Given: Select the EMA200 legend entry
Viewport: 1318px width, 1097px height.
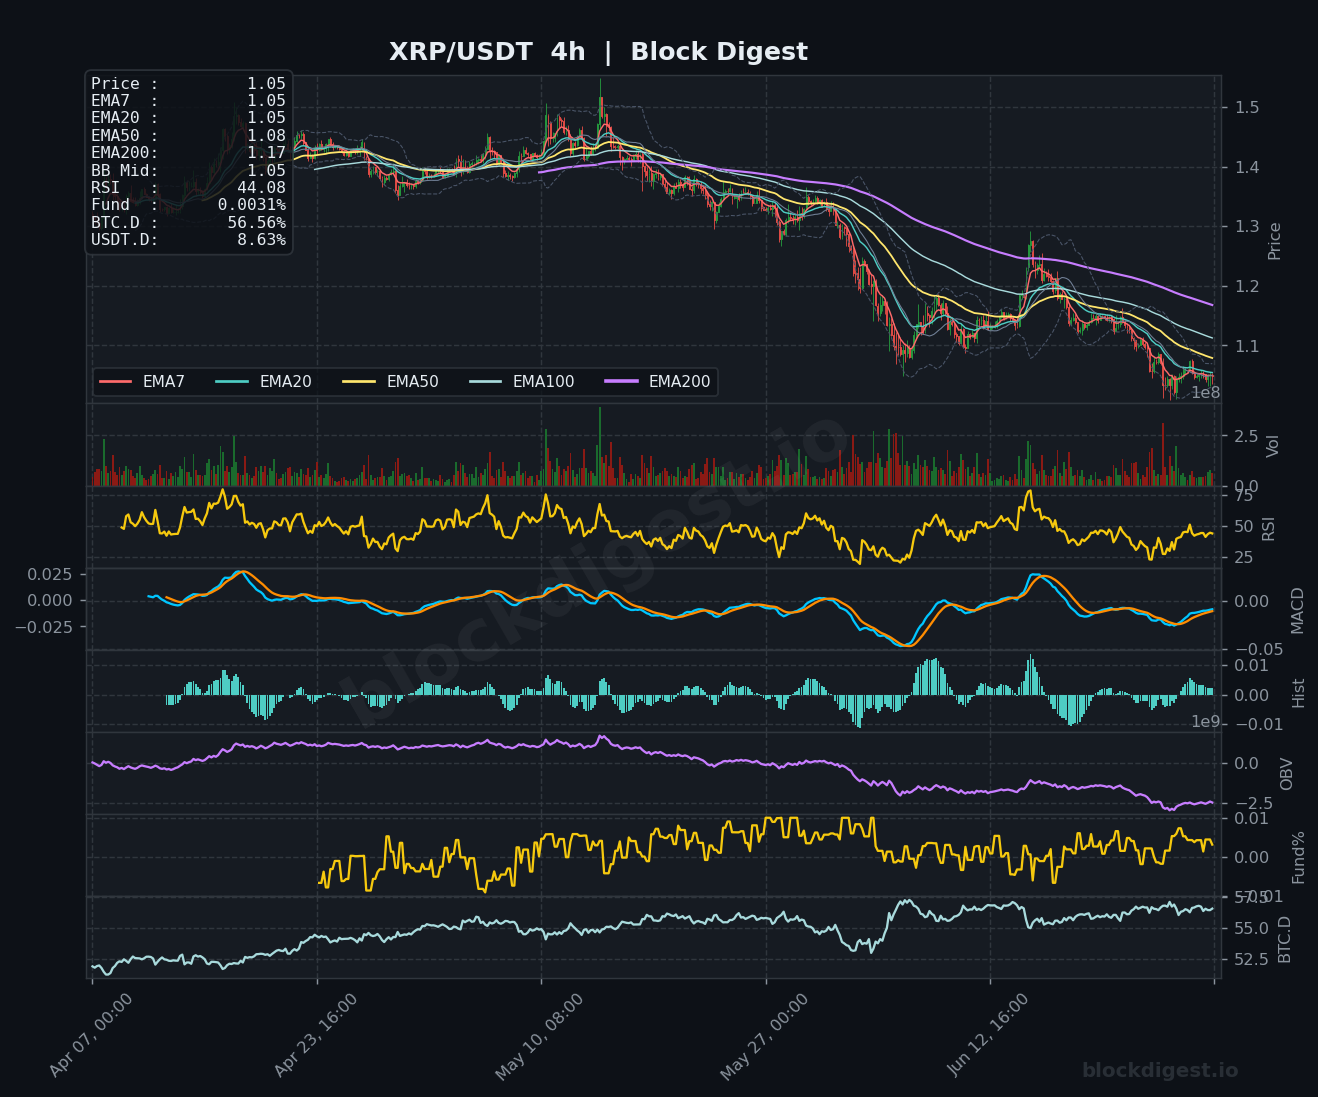Looking at the screenshot, I should click(657, 382).
